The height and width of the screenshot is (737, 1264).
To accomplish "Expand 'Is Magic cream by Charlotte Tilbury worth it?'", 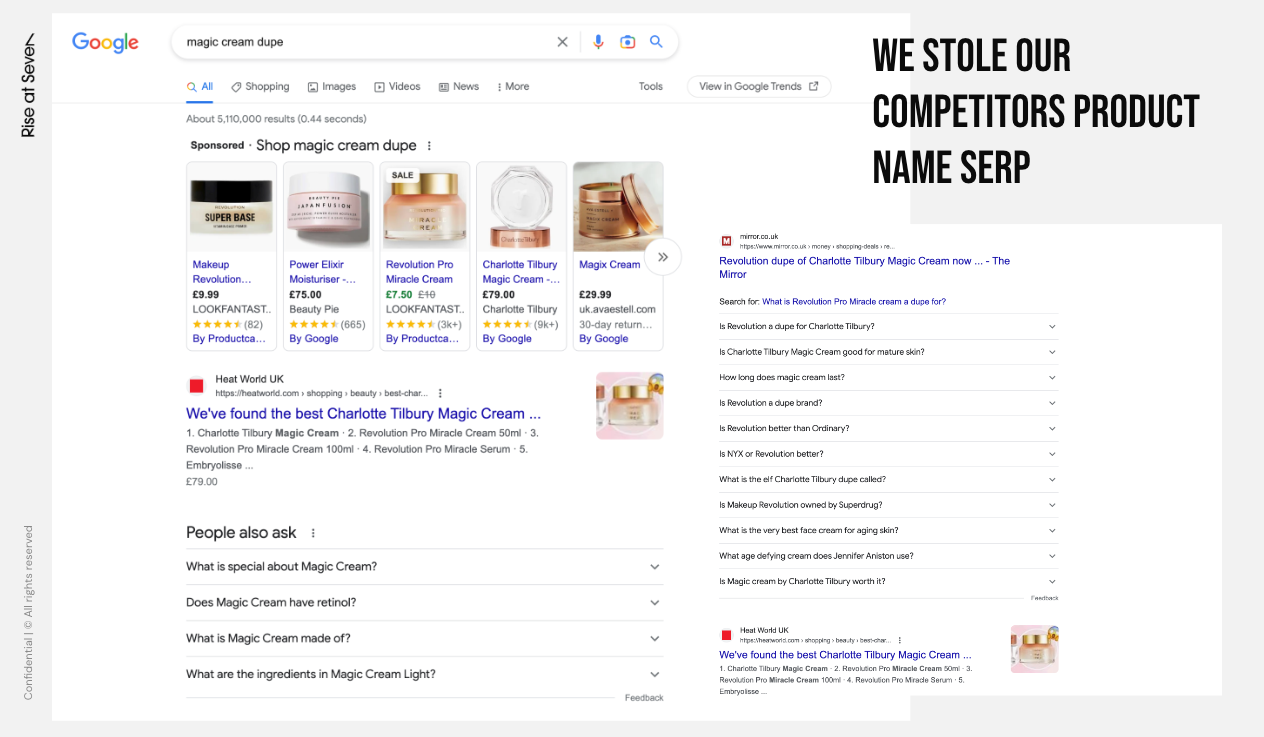I will tap(888, 582).
